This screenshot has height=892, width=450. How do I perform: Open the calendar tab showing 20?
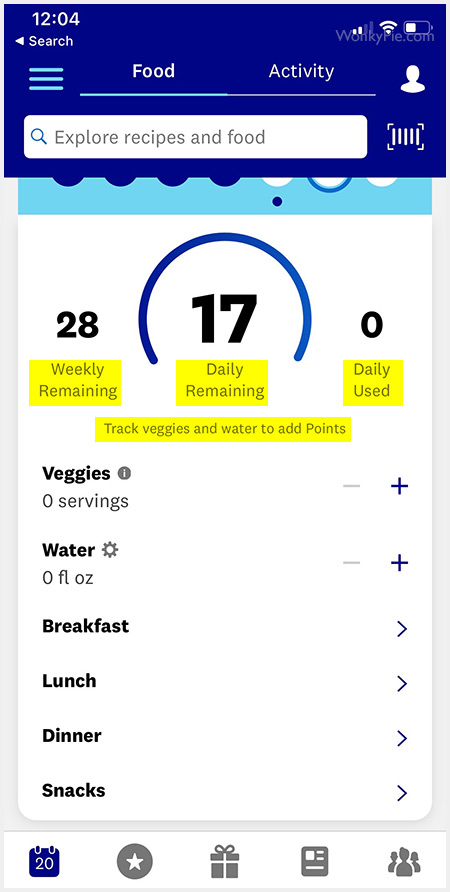pos(44,861)
